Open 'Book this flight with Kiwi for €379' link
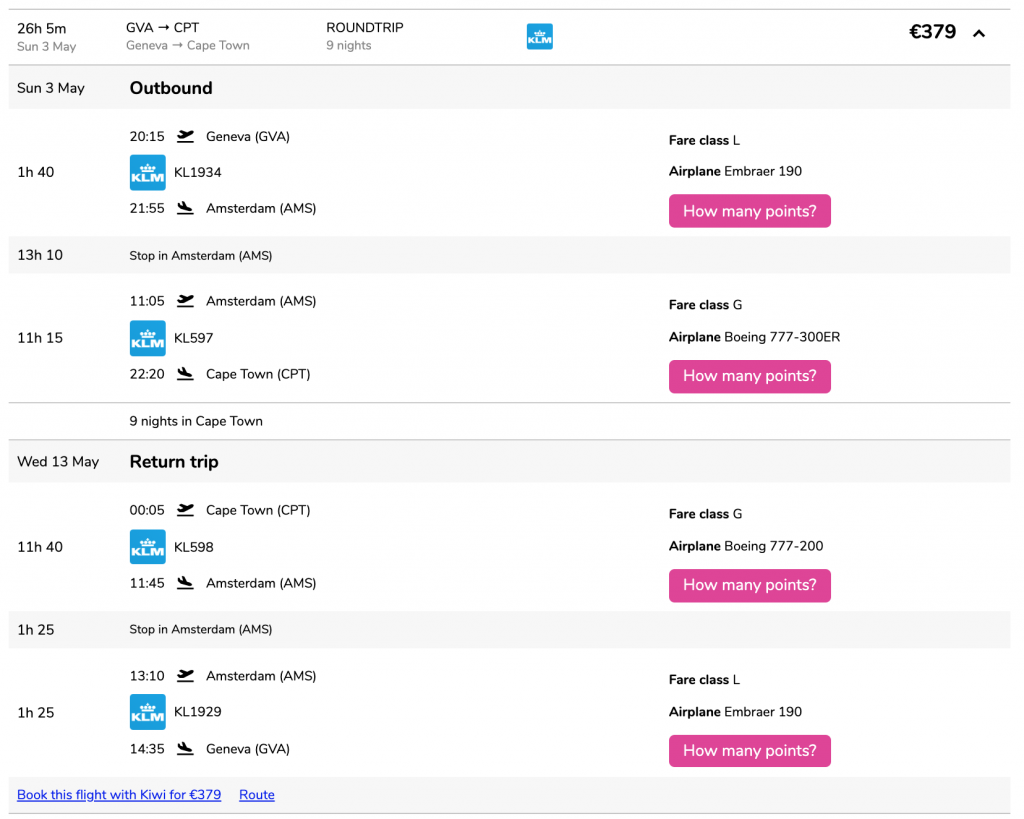The height and width of the screenshot is (819, 1024). [x=119, y=795]
